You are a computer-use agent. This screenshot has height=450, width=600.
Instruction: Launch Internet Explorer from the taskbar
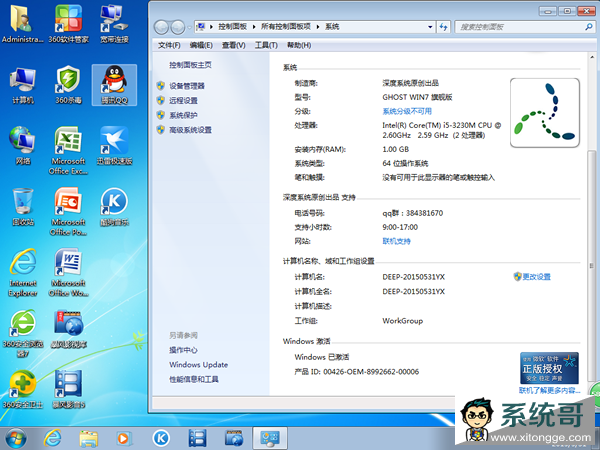(x=52, y=439)
